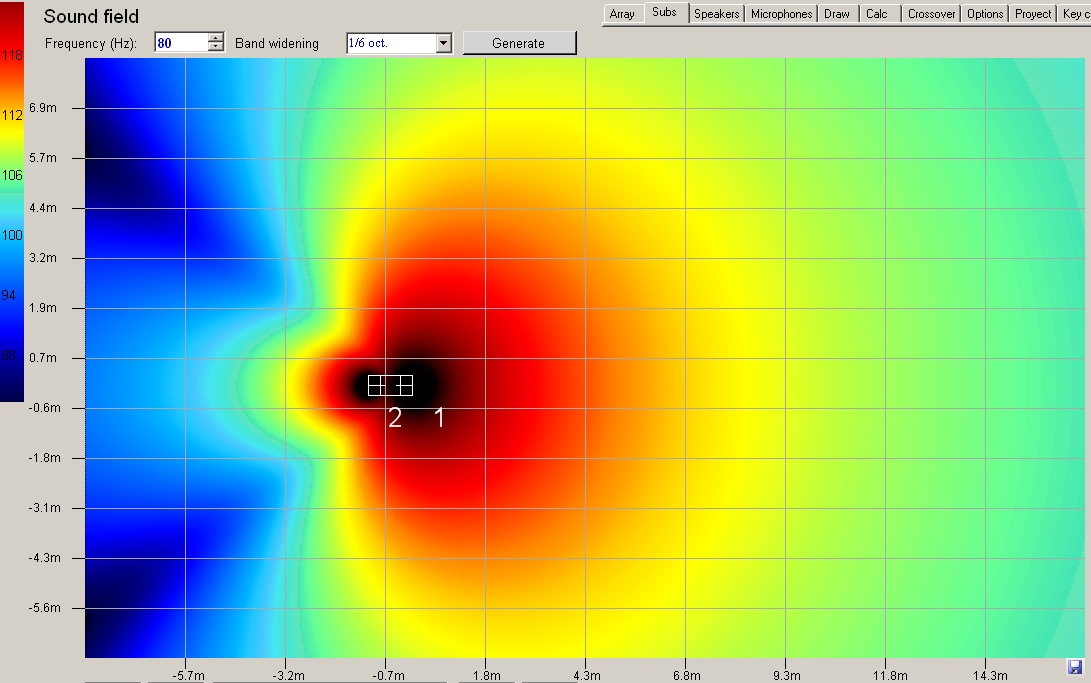The height and width of the screenshot is (683, 1091).
Task: Select the Subs tab
Action: pyautogui.click(x=664, y=13)
